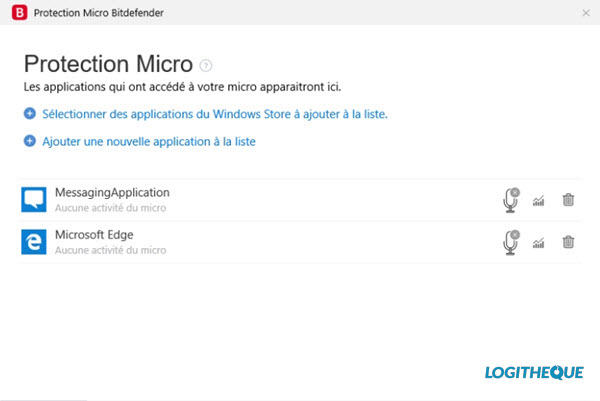Open usage statistics for MessagingApplication
This screenshot has height=401, width=600.
pos(538,200)
